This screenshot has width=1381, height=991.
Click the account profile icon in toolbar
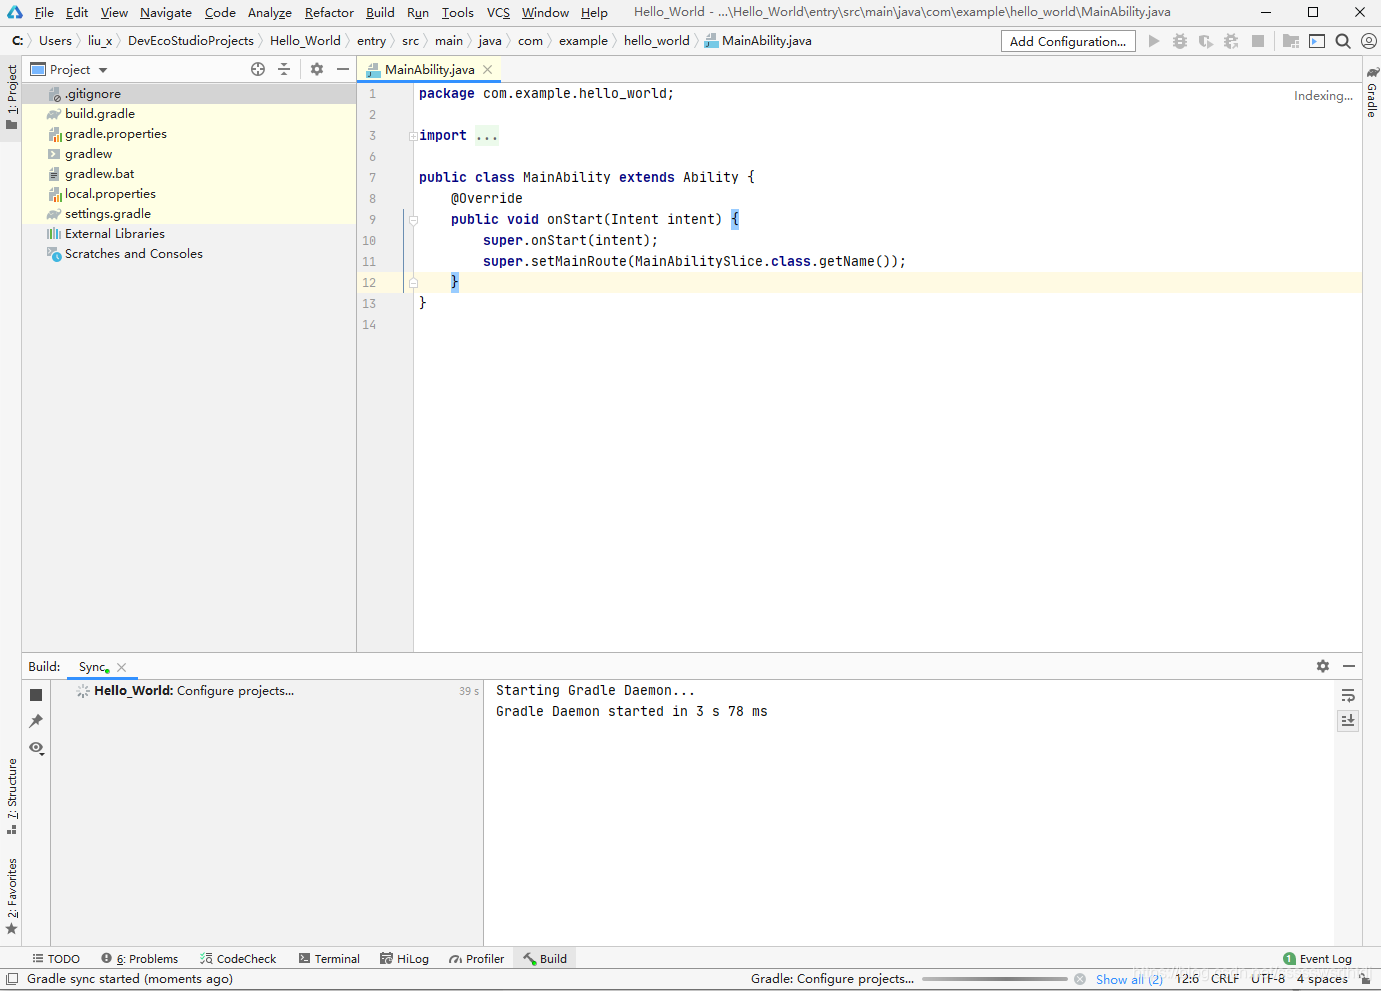tap(1369, 41)
